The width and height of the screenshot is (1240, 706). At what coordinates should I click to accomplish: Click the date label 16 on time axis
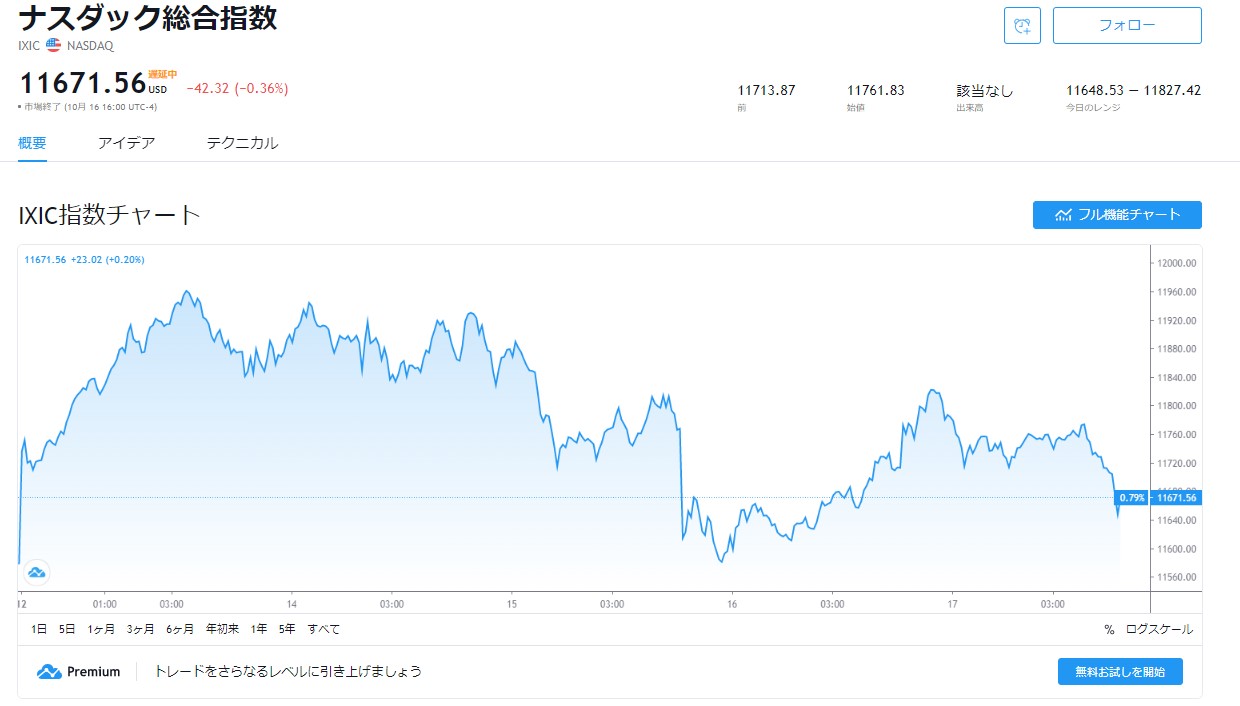(732, 604)
